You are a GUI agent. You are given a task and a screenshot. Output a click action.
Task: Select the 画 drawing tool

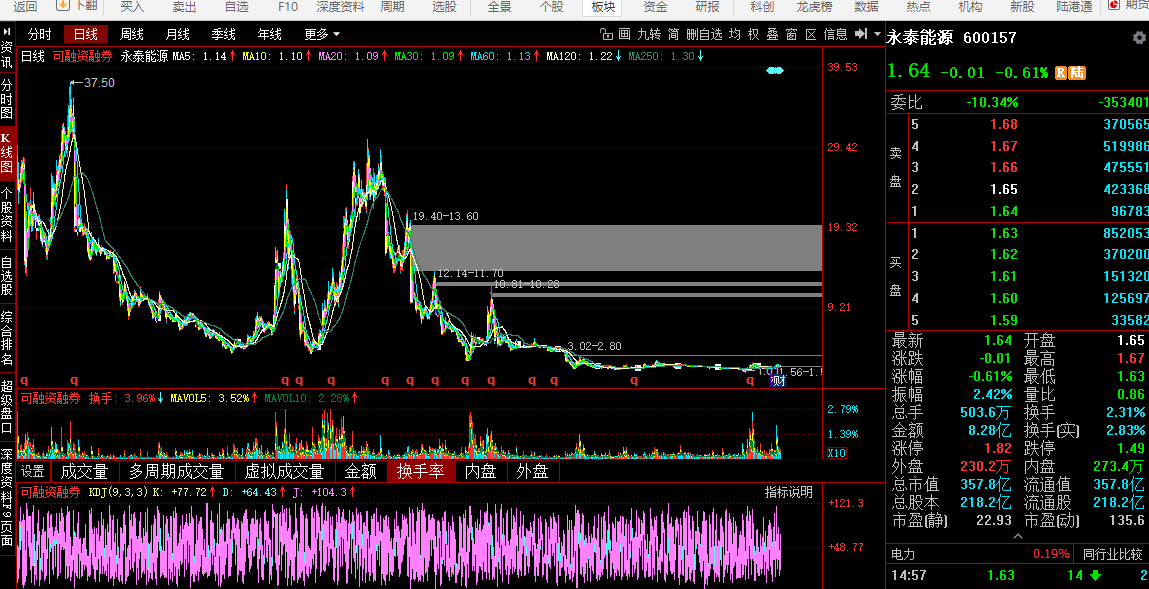pyautogui.click(x=625, y=34)
